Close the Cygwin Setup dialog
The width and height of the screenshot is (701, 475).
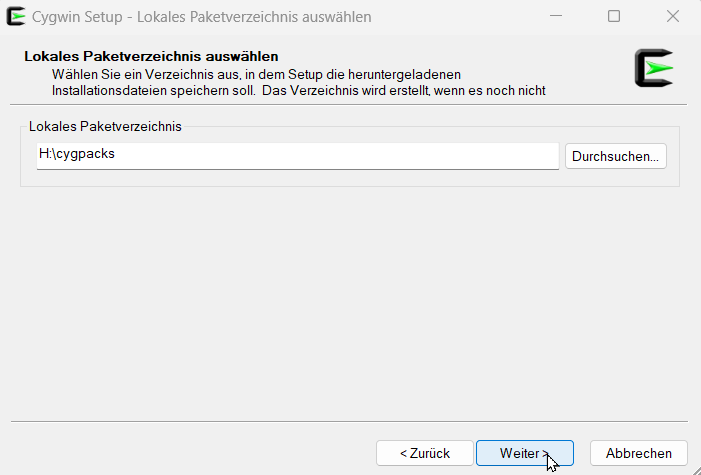click(671, 16)
